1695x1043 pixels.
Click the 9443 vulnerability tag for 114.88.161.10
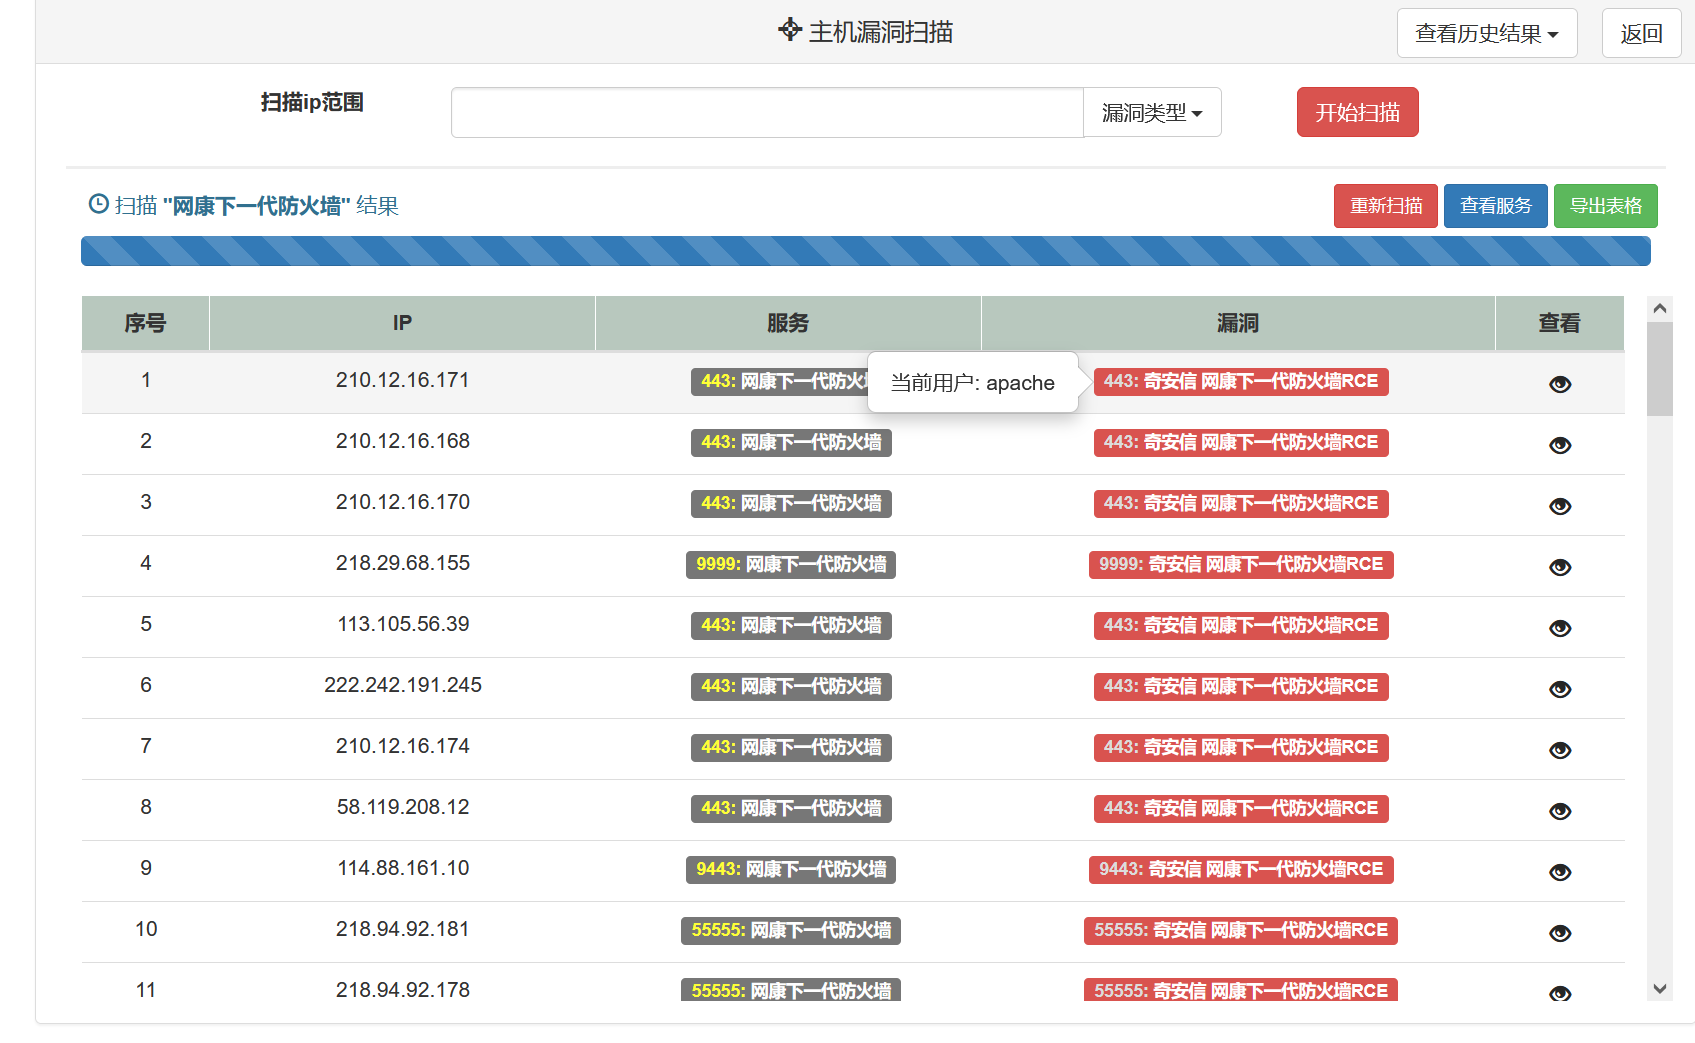click(1241, 869)
